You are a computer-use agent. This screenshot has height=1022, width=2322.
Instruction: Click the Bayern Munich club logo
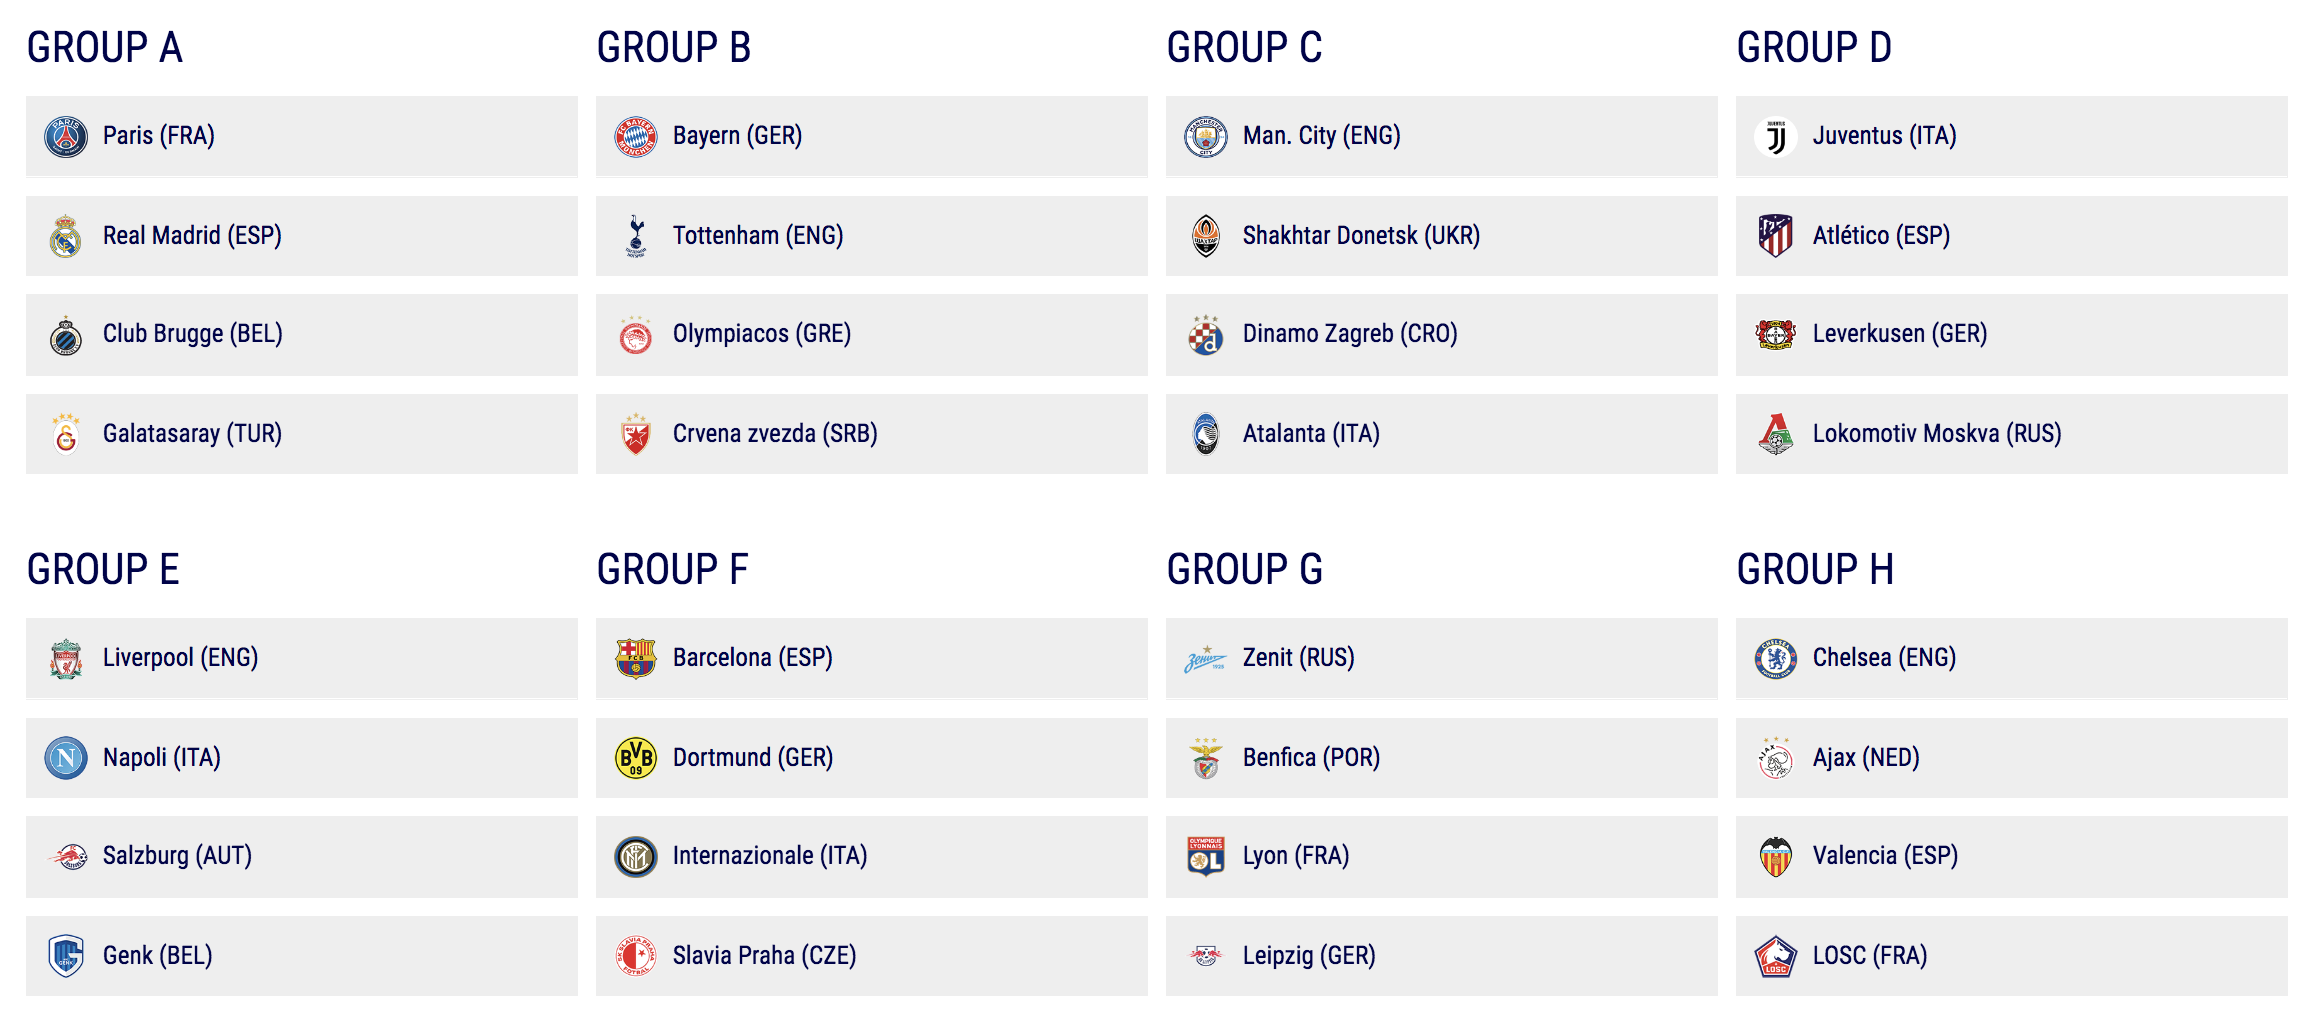[636, 137]
